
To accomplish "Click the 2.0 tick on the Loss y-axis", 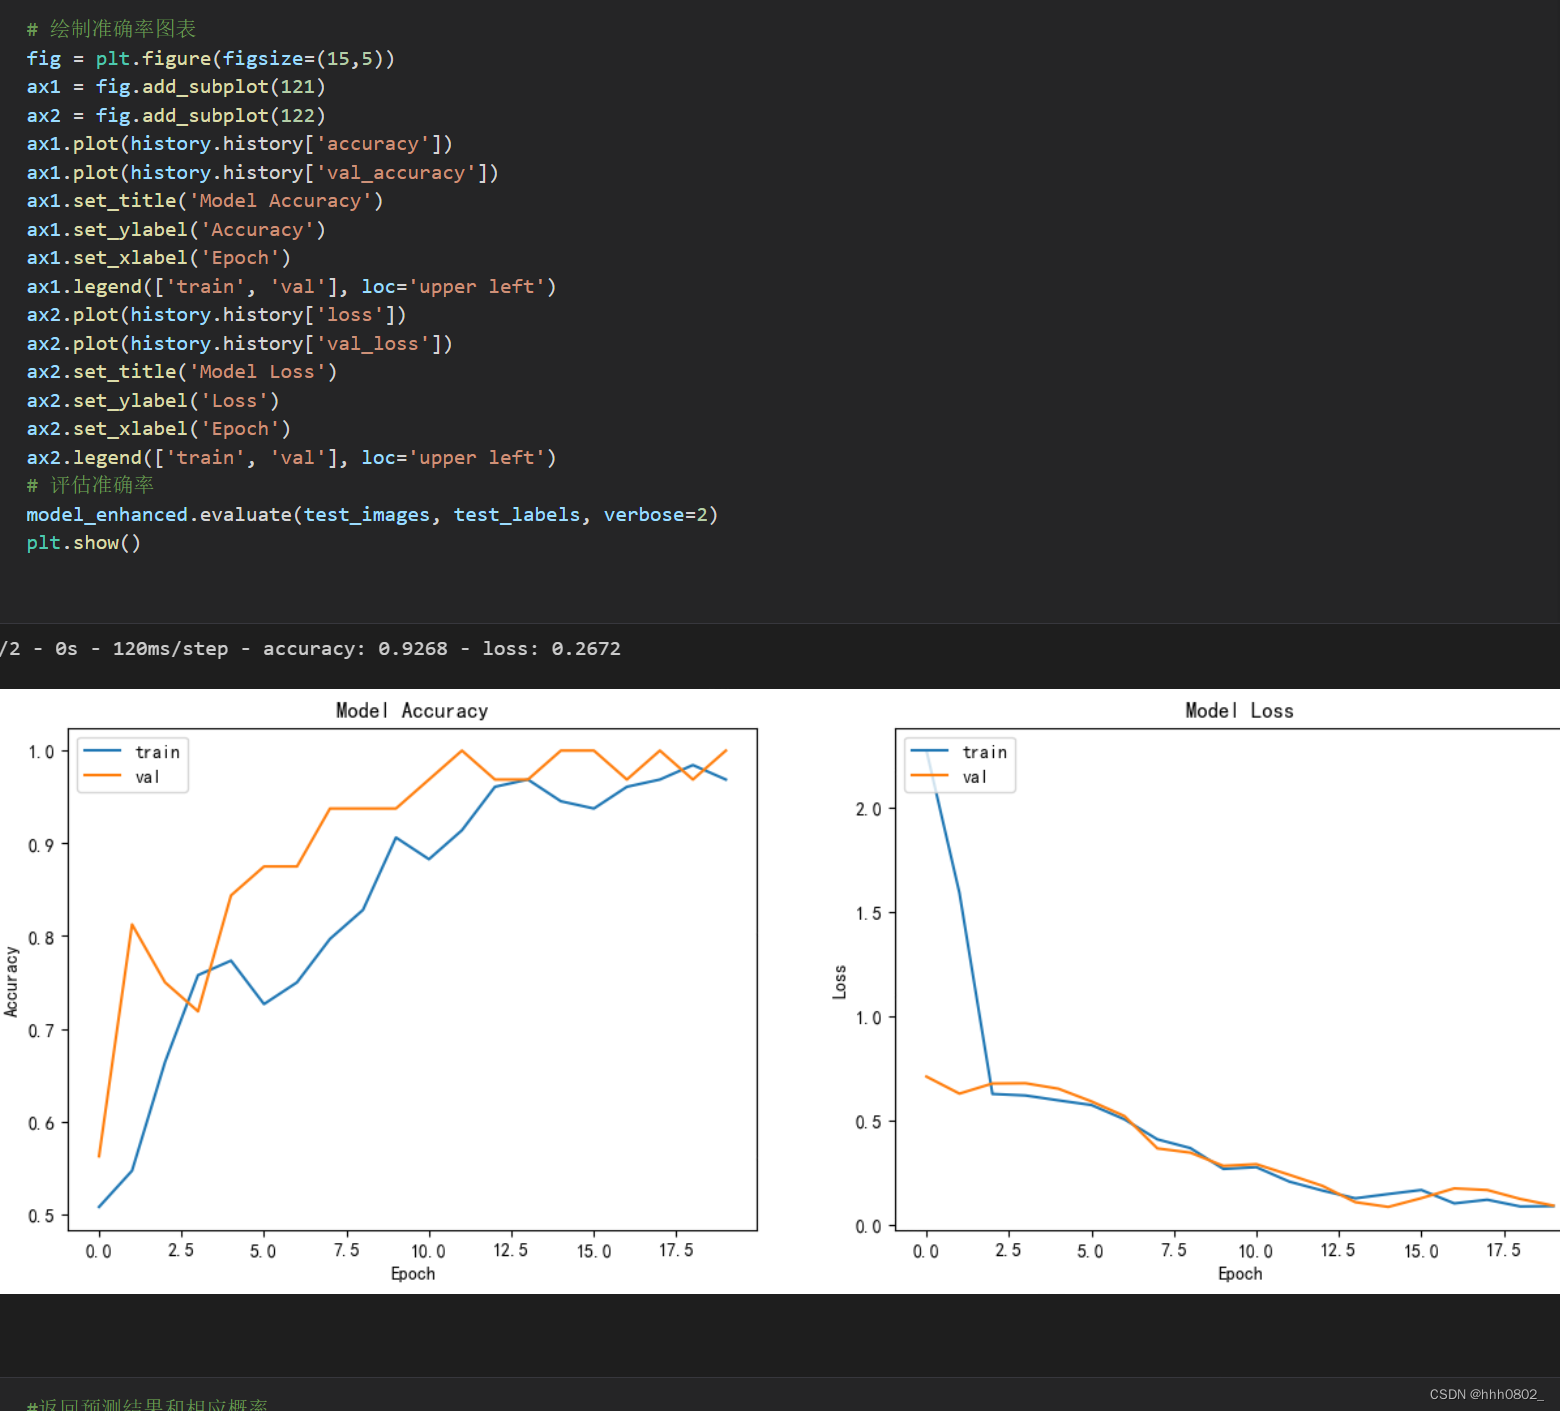I will click(x=868, y=809).
